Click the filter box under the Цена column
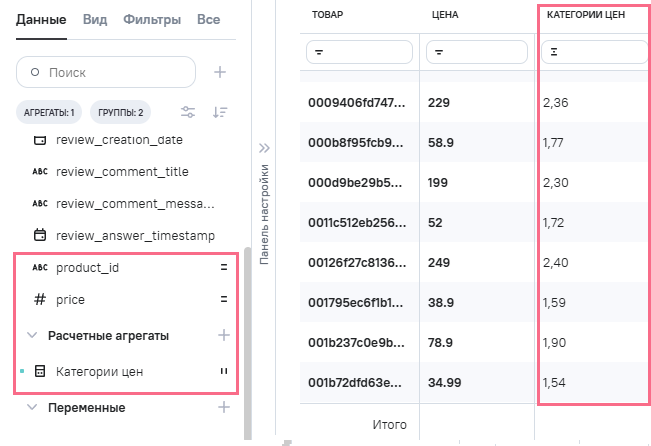The height and width of the screenshot is (446, 651). pos(476,51)
